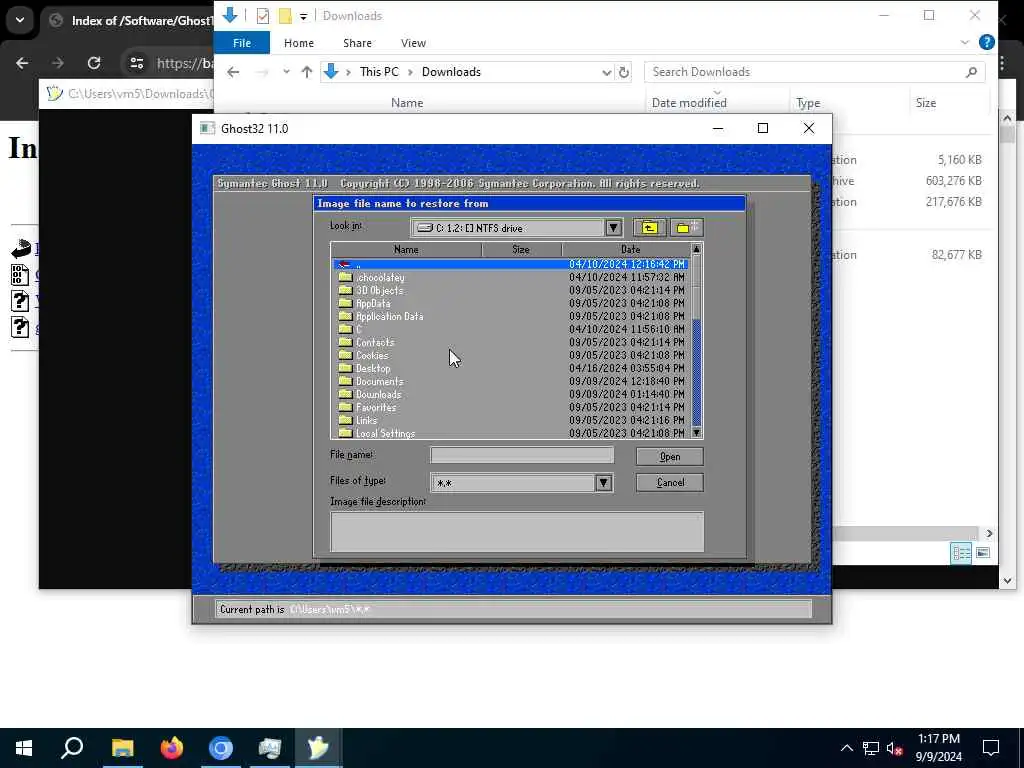
Task: Click the create new folder icon in Ghost dialog
Action: (686, 227)
